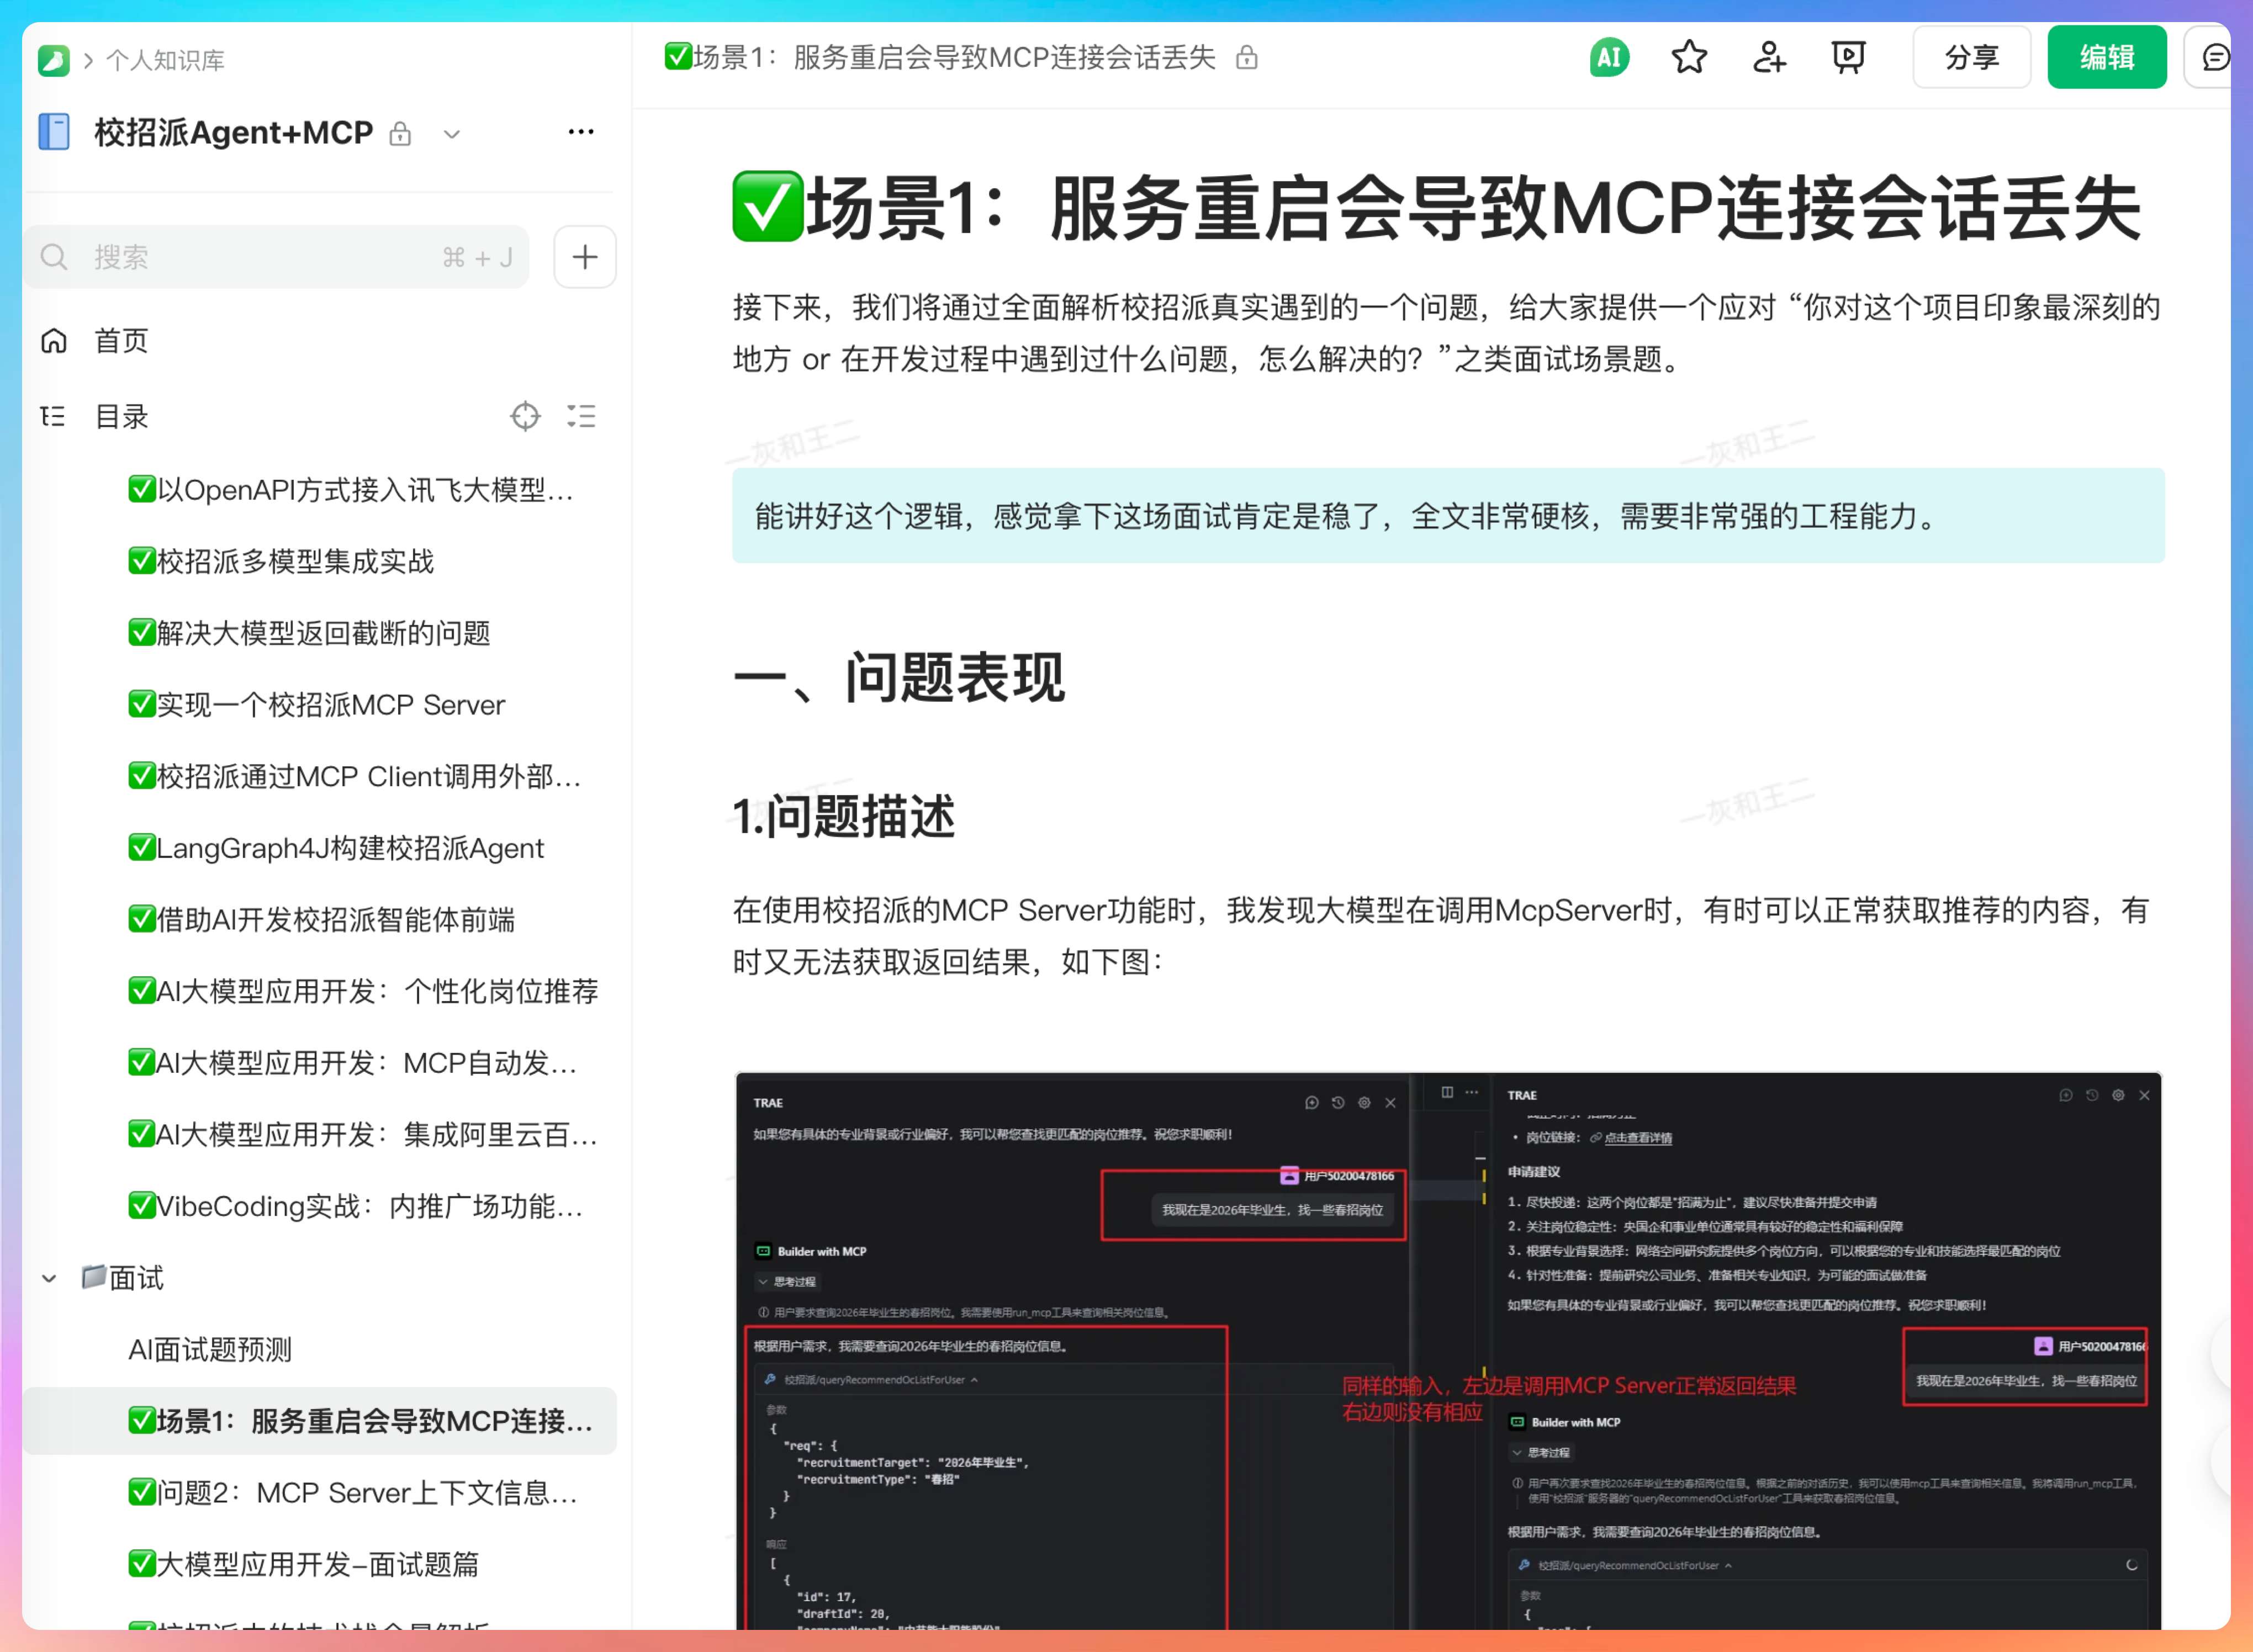The image size is (2253, 1652).
Task: Click the new document plus button
Action: (585, 258)
